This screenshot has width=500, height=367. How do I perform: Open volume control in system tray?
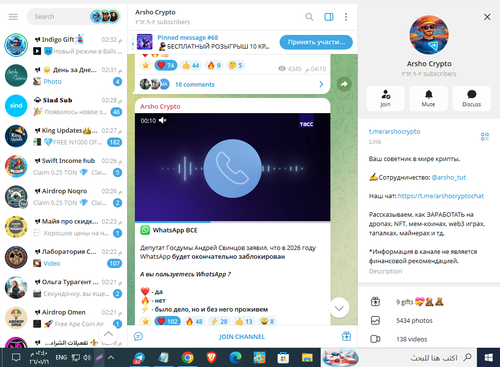click(x=87, y=358)
